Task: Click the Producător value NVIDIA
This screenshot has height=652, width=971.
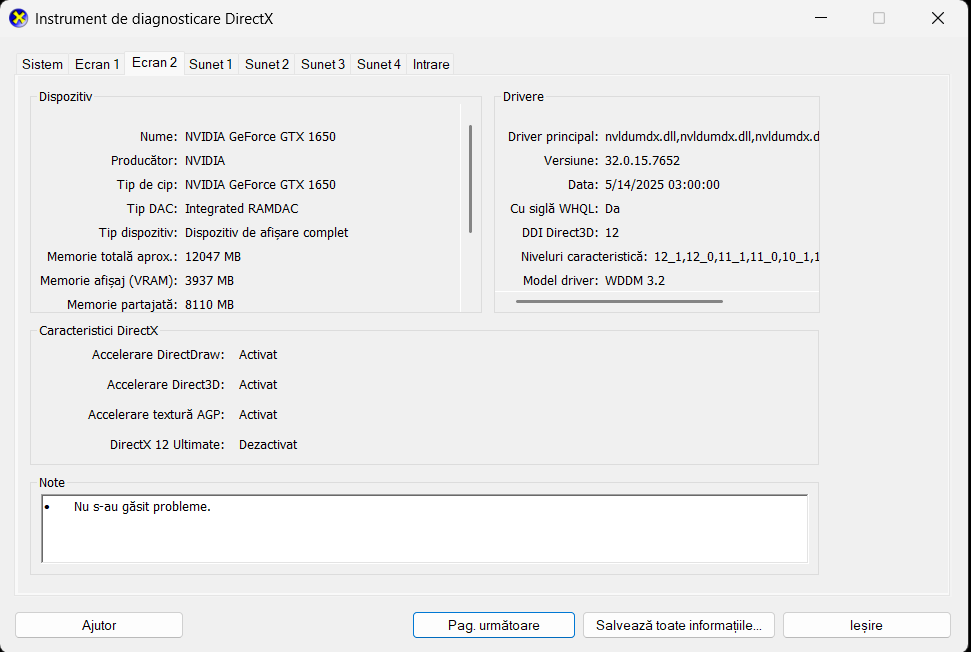Action: pyautogui.click(x=205, y=161)
